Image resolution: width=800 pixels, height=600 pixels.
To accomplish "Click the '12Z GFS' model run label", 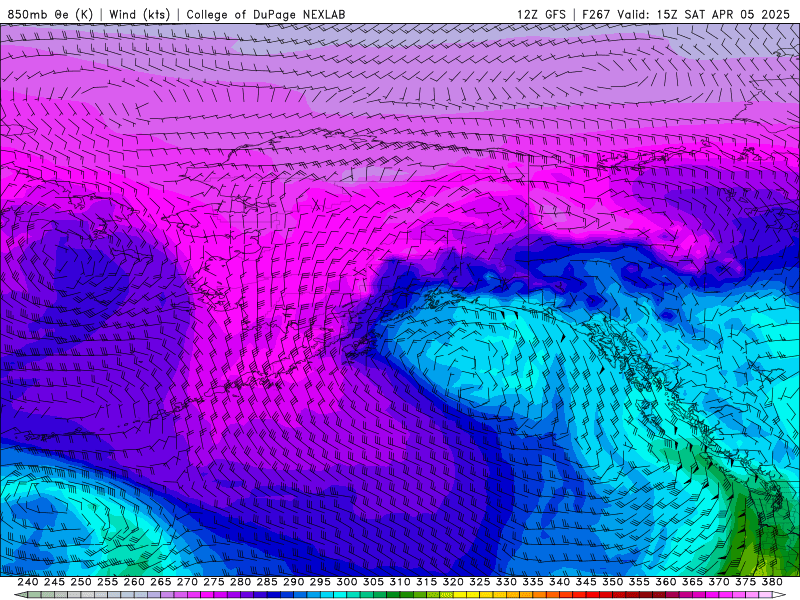I will [x=541, y=14].
